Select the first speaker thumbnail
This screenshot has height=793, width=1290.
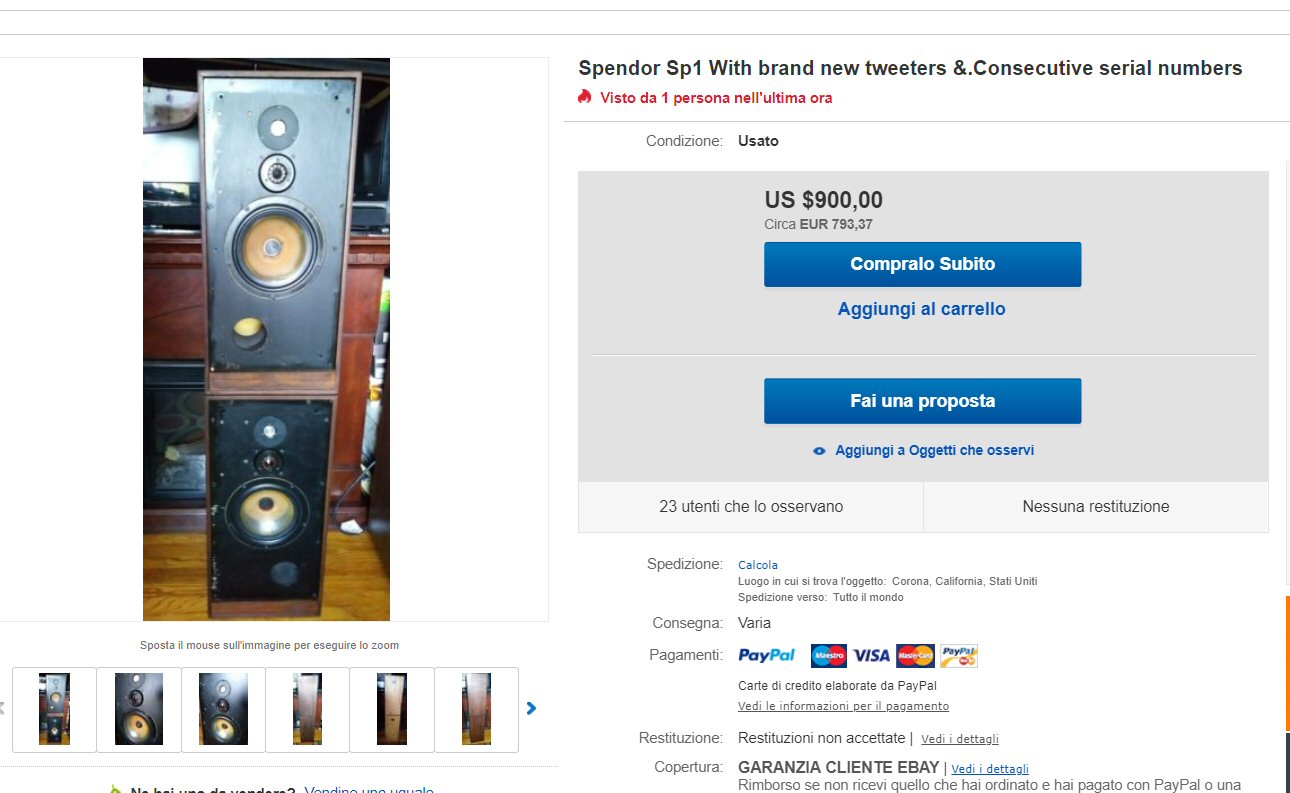[x=54, y=709]
